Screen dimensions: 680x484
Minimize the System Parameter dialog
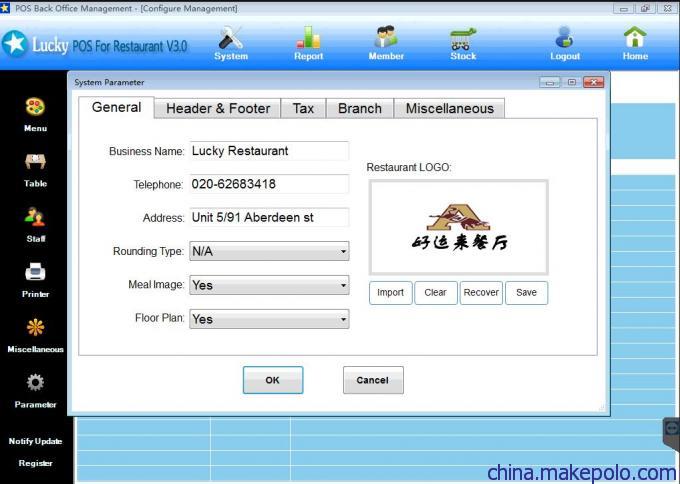[549, 82]
